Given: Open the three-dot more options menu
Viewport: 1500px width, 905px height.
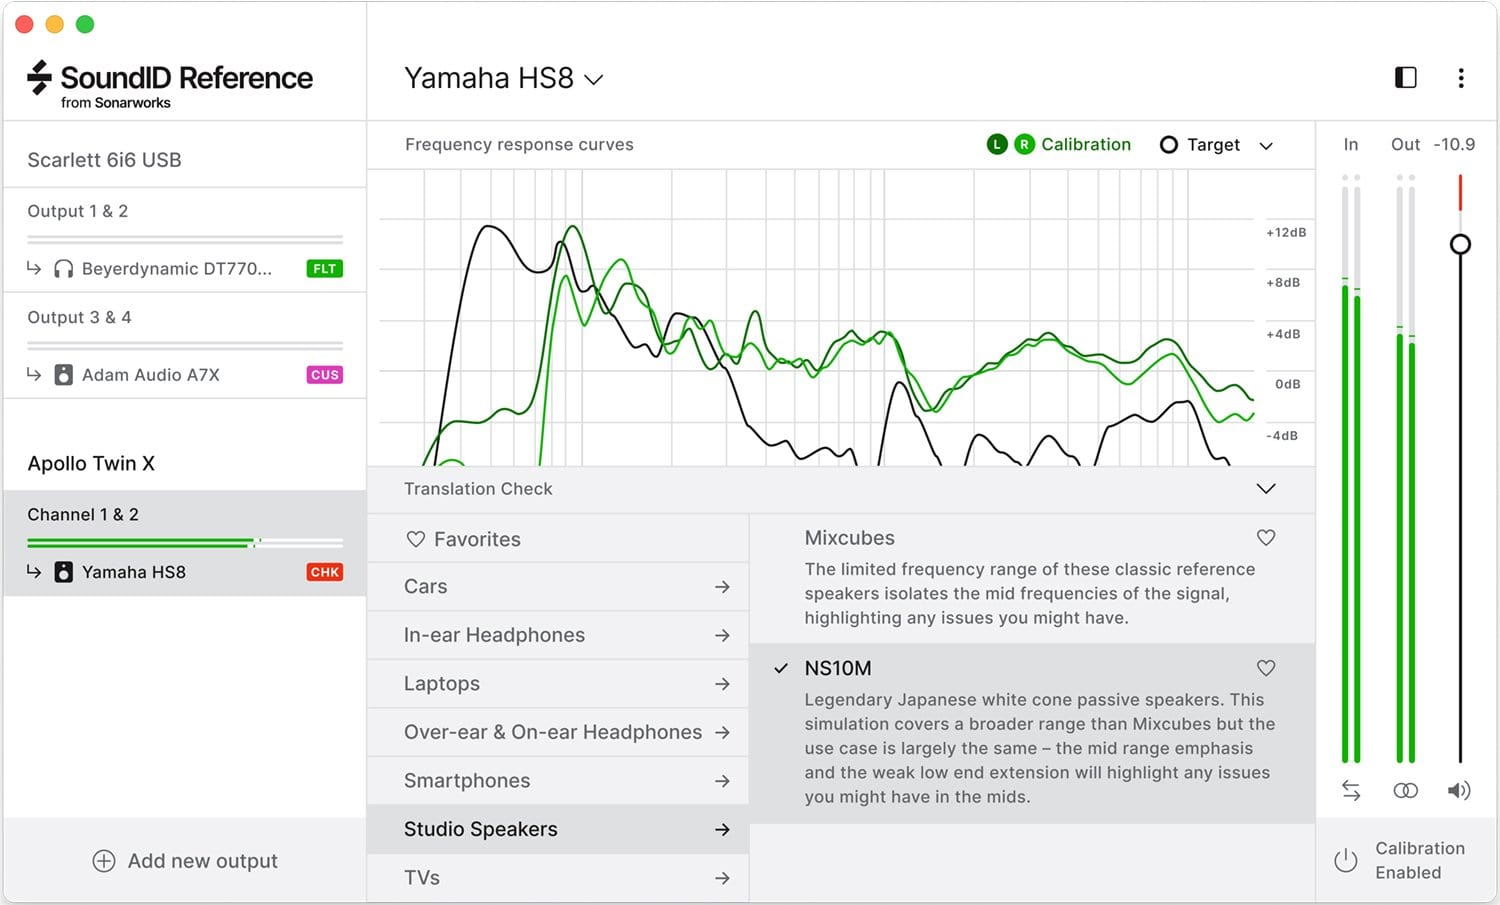Looking at the screenshot, I should pos(1461,78).
